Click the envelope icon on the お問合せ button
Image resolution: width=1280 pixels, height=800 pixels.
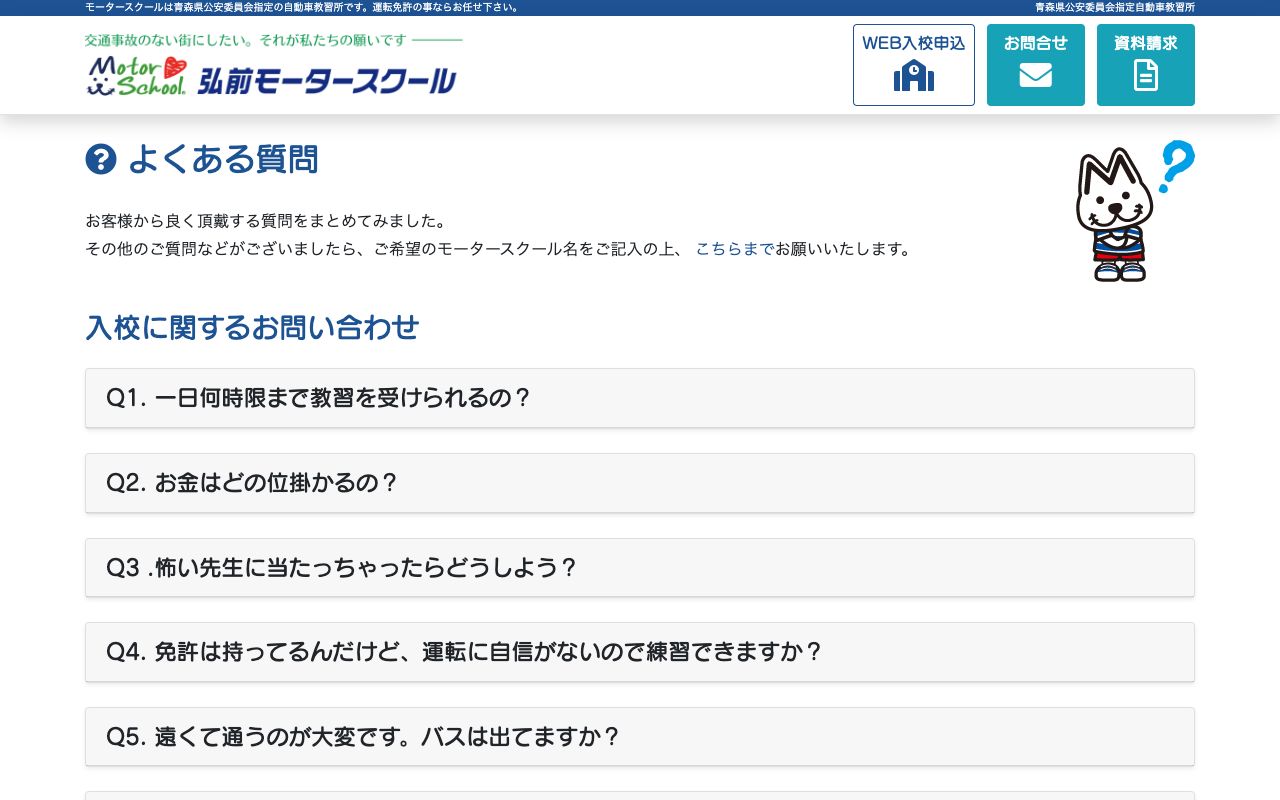click(1035, 75)
